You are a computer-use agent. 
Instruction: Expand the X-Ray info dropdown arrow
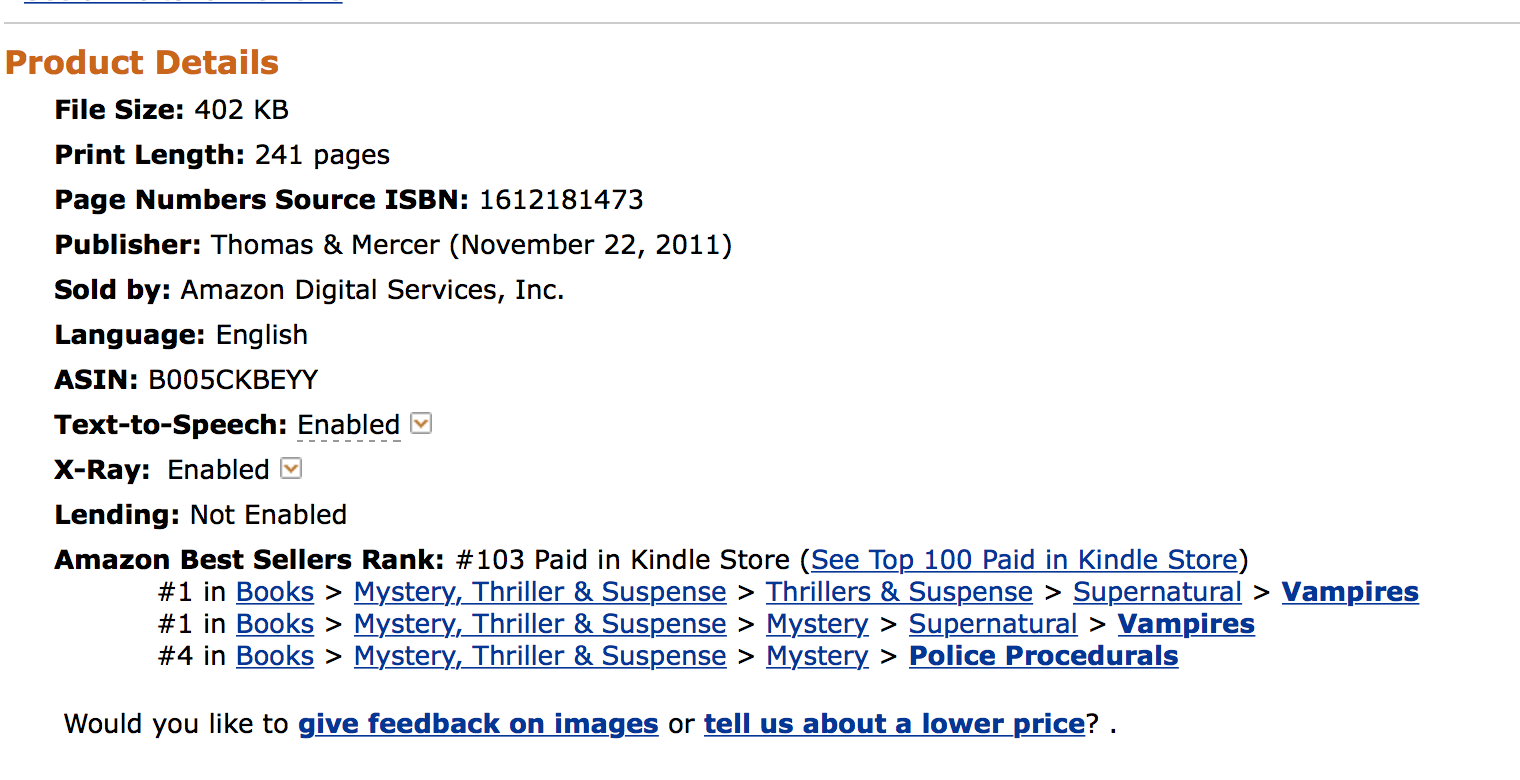(291, 469)
